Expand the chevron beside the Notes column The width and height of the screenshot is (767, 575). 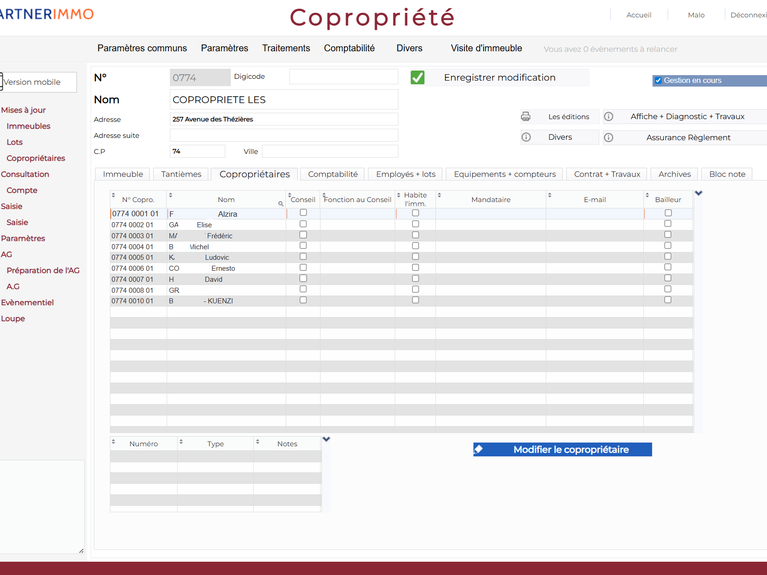click(x=326, y=439)
